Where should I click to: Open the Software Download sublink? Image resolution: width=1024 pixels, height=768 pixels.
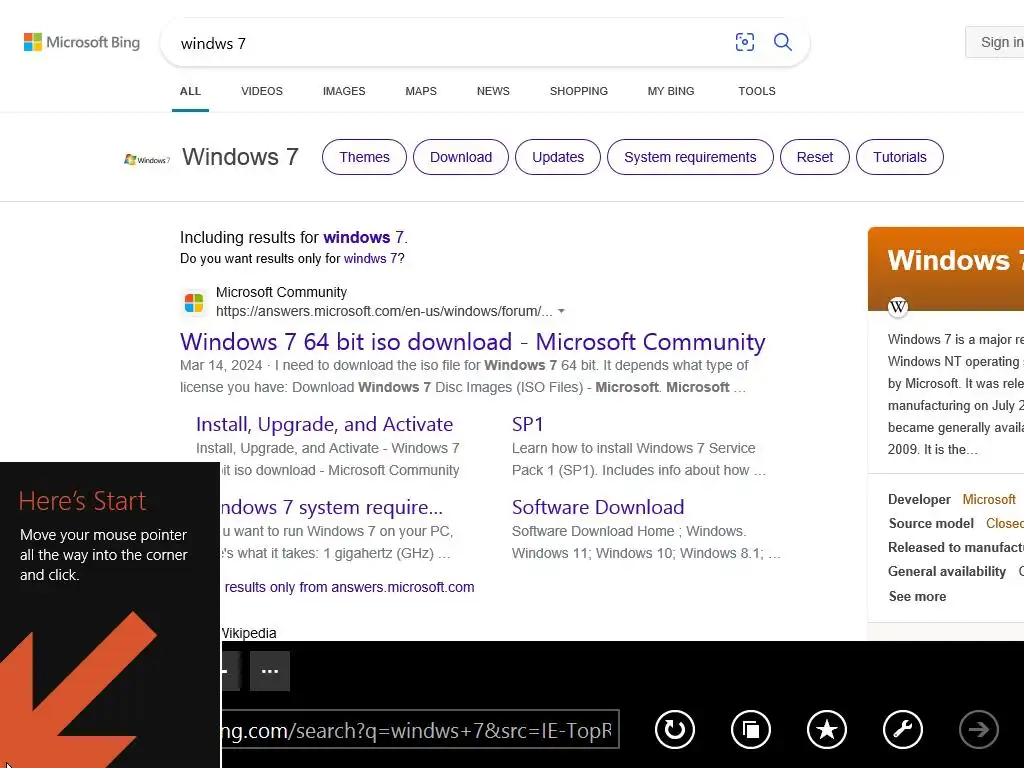(598, 507)
